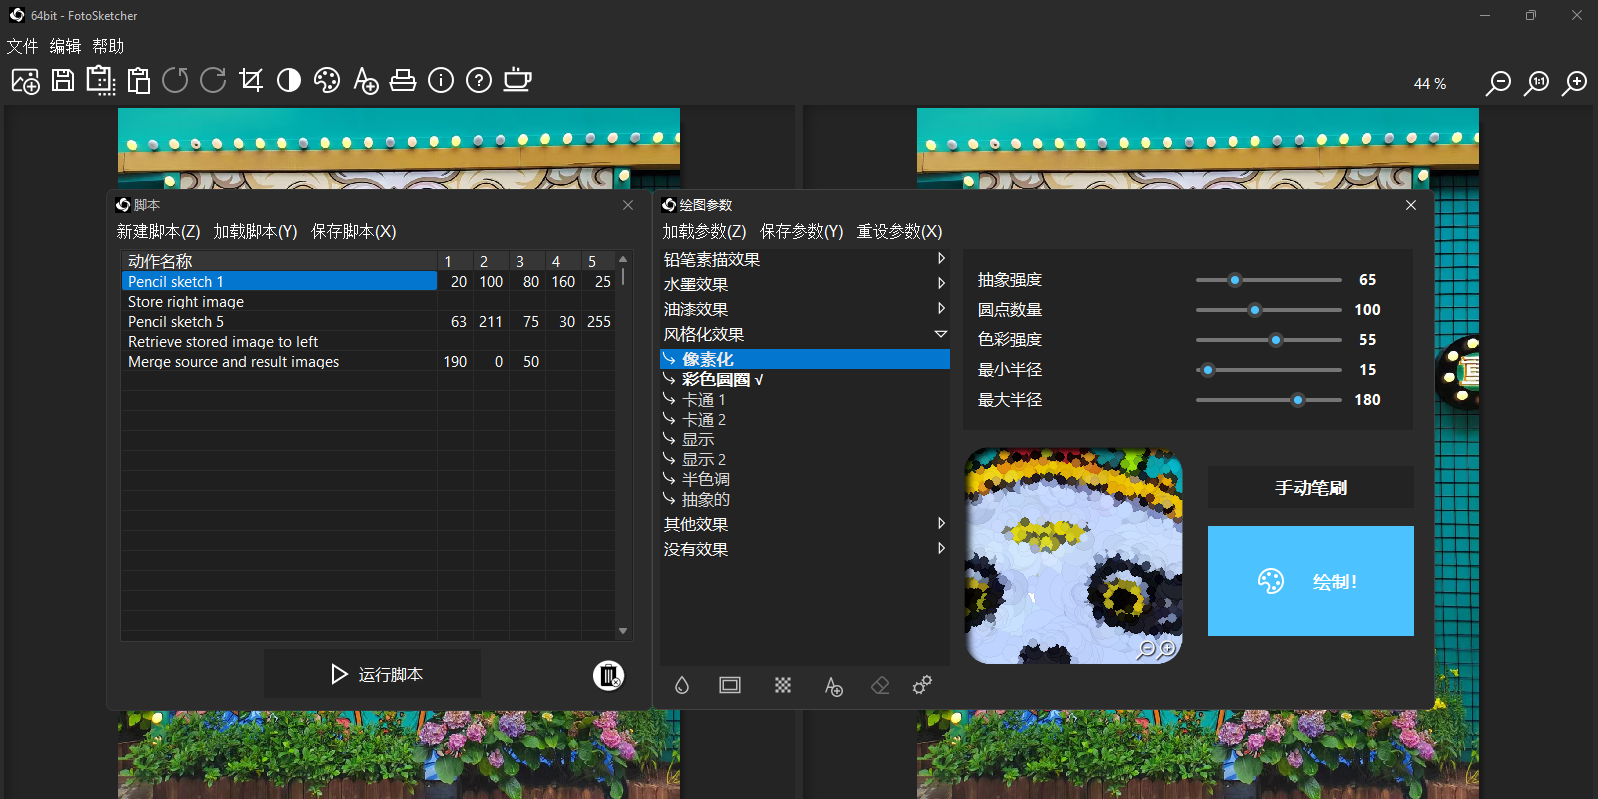This screenshot has height=799, width=1598.
Task: Click the blue 绘制! button
Action: [1310, 581]
